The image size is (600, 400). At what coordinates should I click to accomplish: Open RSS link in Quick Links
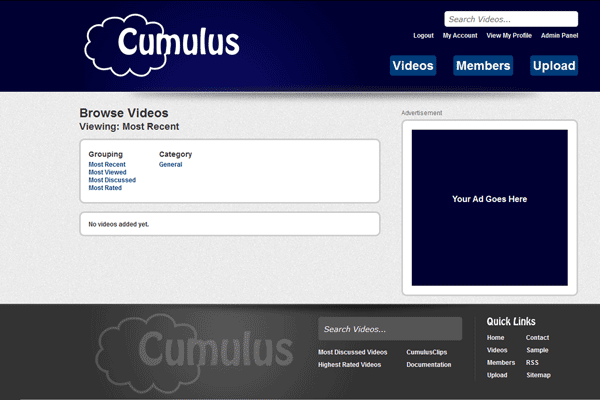coord(532,362)
